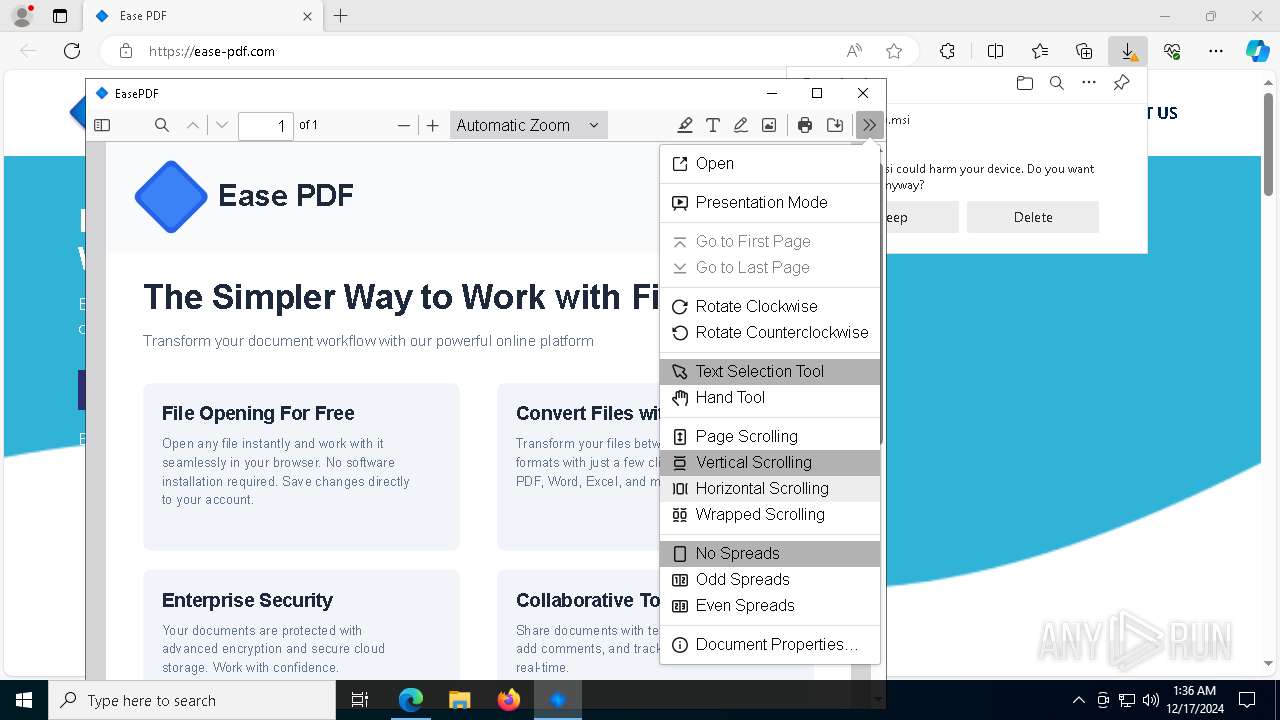Go to next page arrow
Image resolution: width=1280 pixels, height=720 pixels.
222,125
